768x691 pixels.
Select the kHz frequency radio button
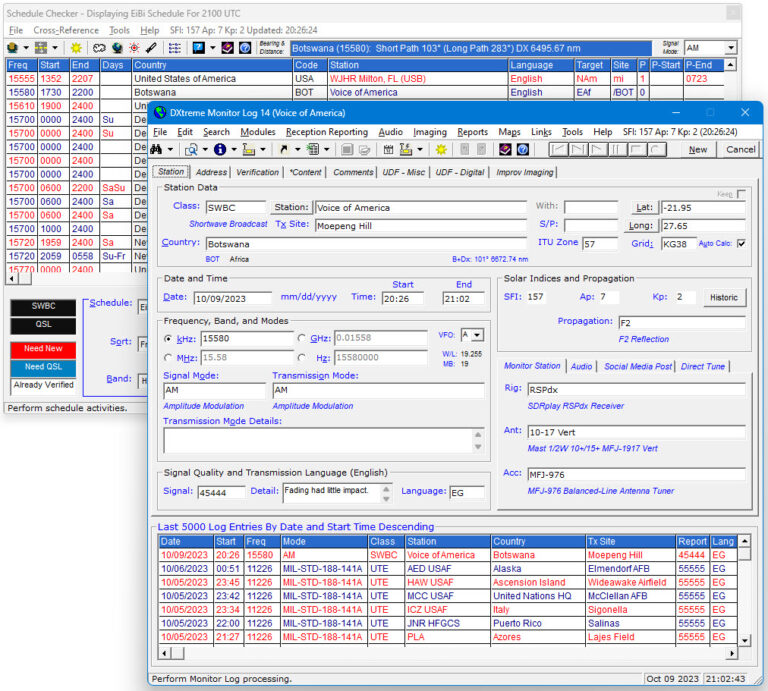(168, 339)
